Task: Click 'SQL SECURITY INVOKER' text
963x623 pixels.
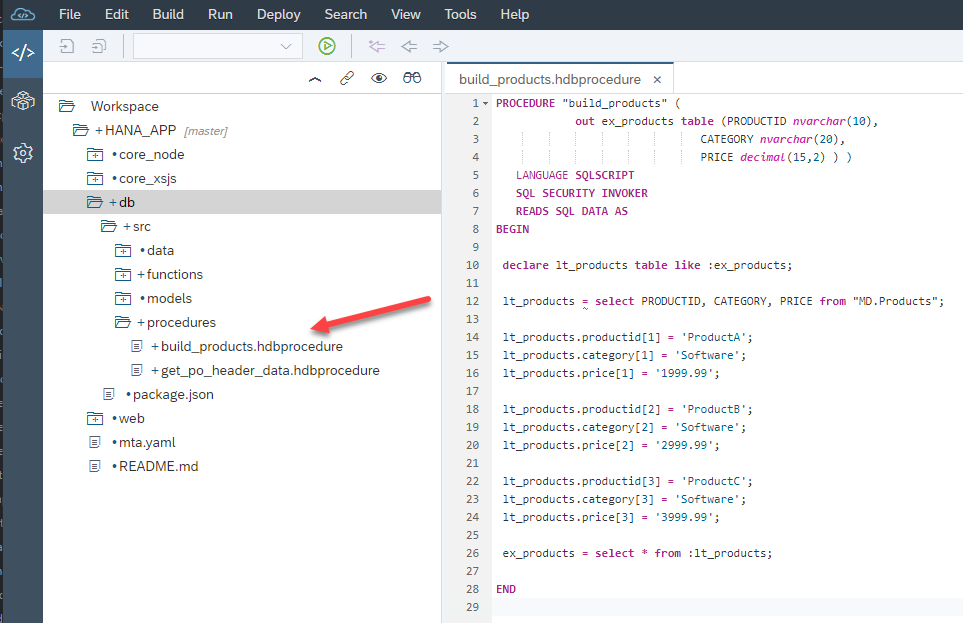Action: coord(582,193)
